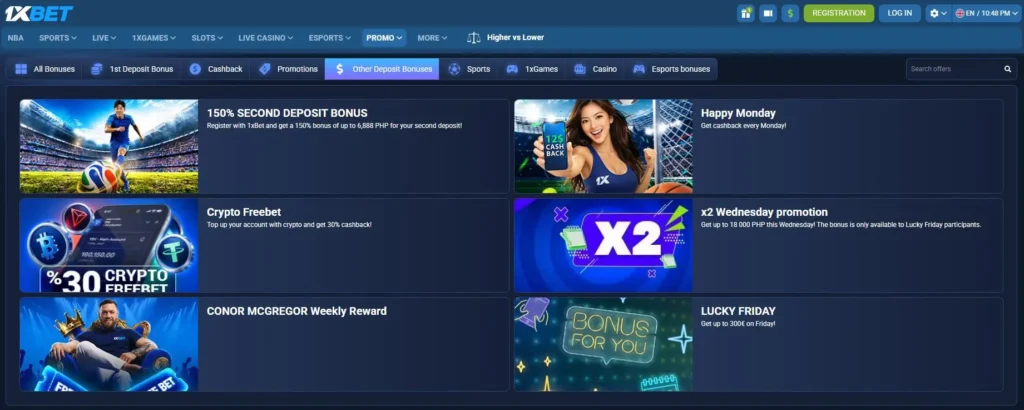Click the Happy Monday cashback thumbnail

point(603,146)
